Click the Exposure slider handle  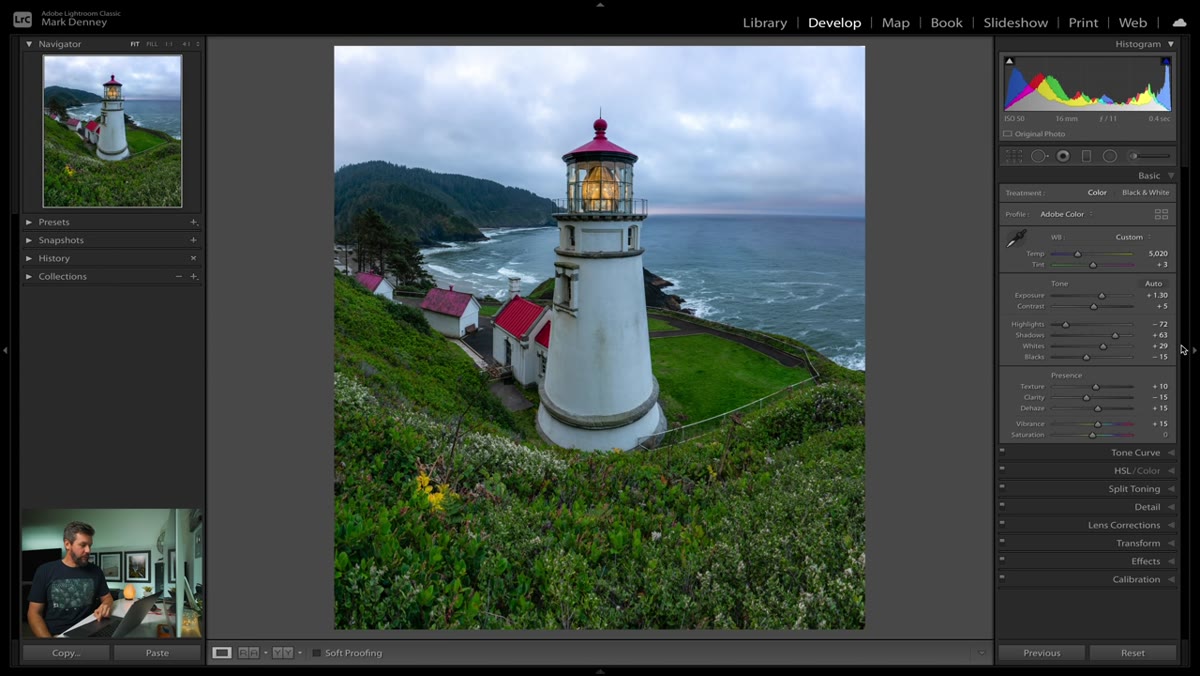point(1102,296)
